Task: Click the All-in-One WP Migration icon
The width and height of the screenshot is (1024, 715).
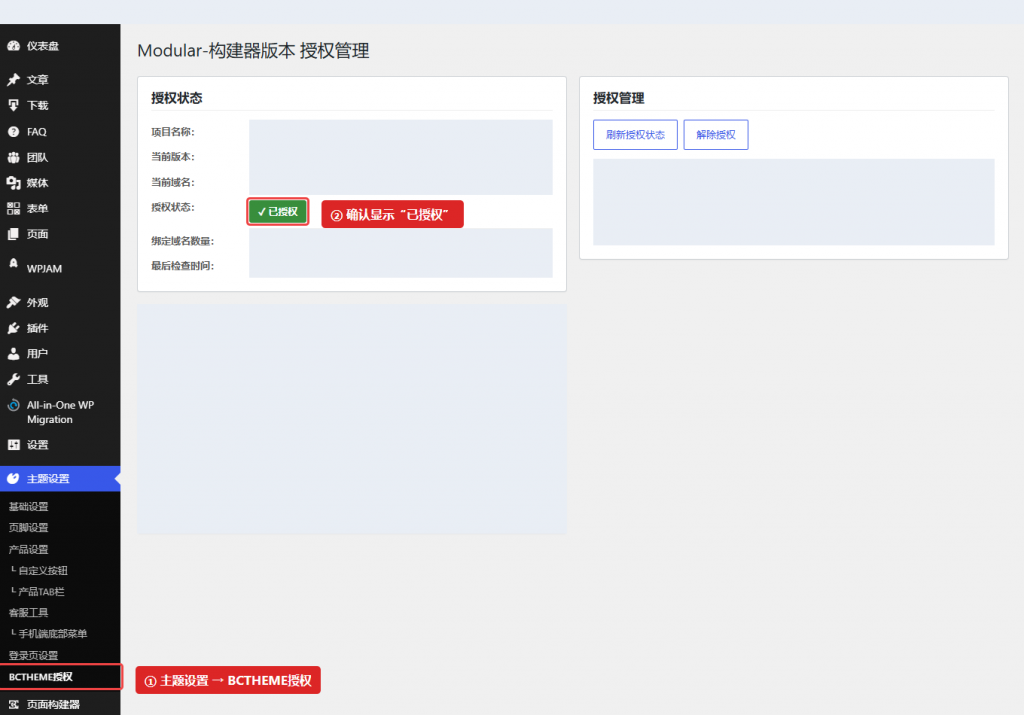Action: [13, 405]
